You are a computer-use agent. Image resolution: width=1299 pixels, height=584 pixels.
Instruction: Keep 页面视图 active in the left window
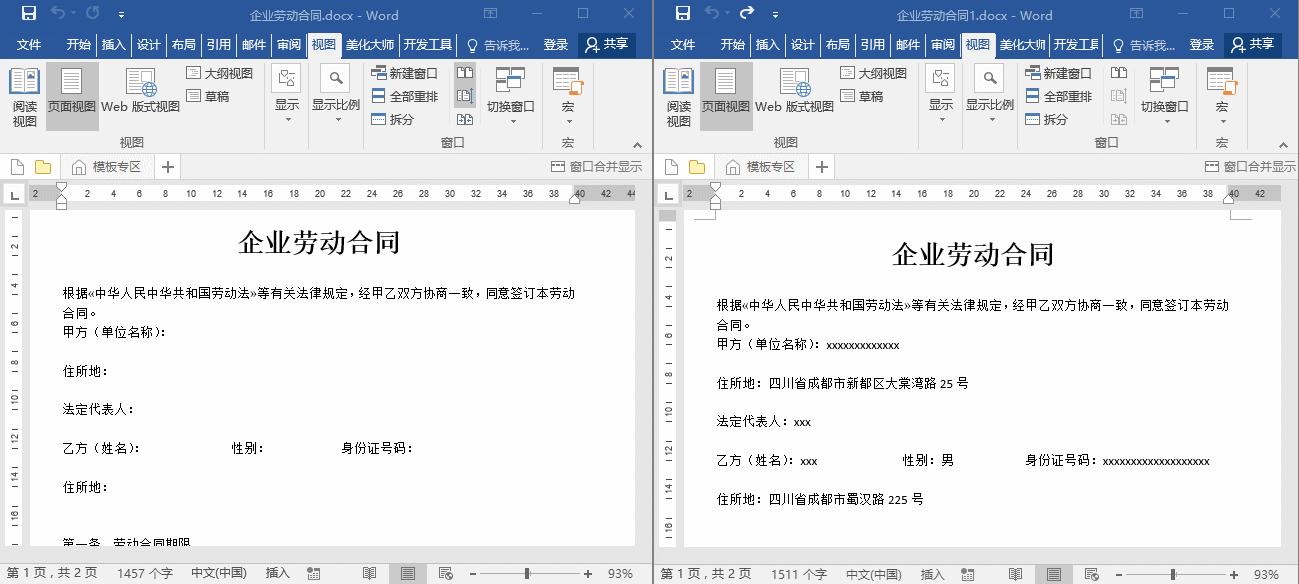pos(71,98)
